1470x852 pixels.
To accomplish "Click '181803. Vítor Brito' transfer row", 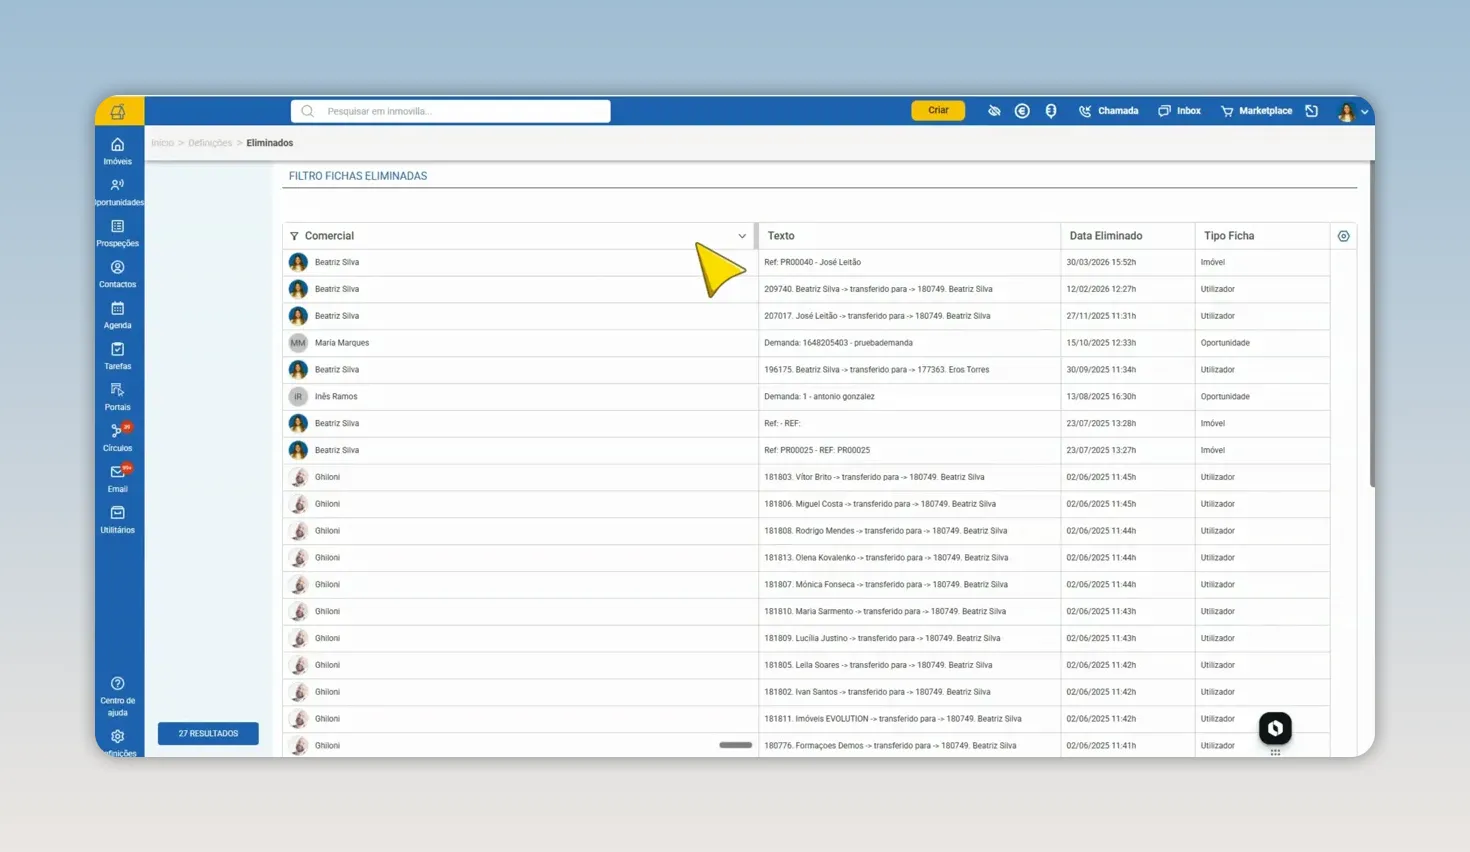I will pos(806,477).
